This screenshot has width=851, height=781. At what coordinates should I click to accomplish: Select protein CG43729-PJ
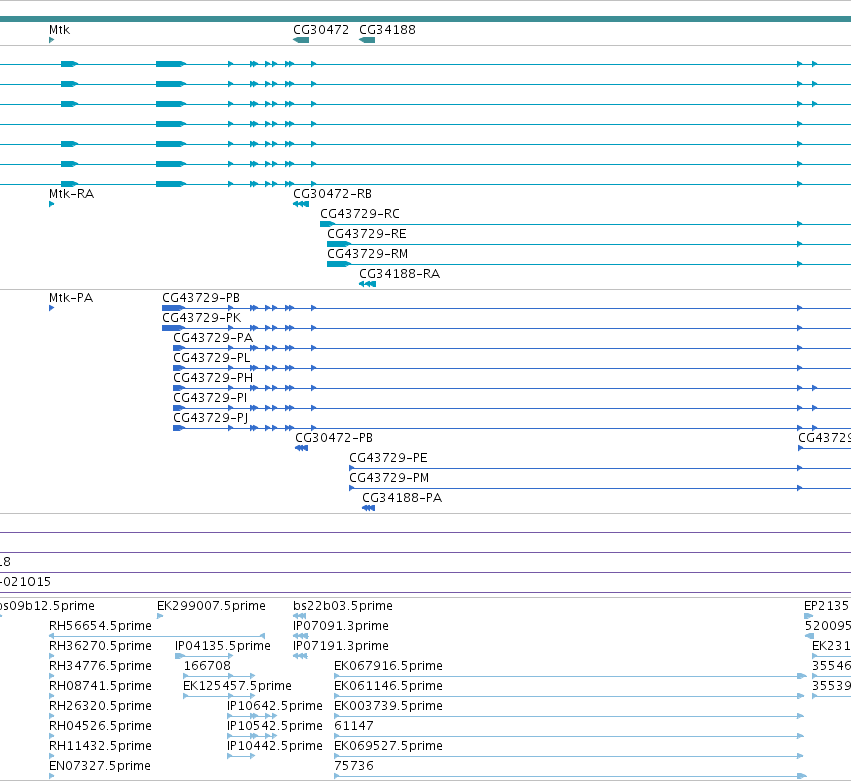click(211, 418)
